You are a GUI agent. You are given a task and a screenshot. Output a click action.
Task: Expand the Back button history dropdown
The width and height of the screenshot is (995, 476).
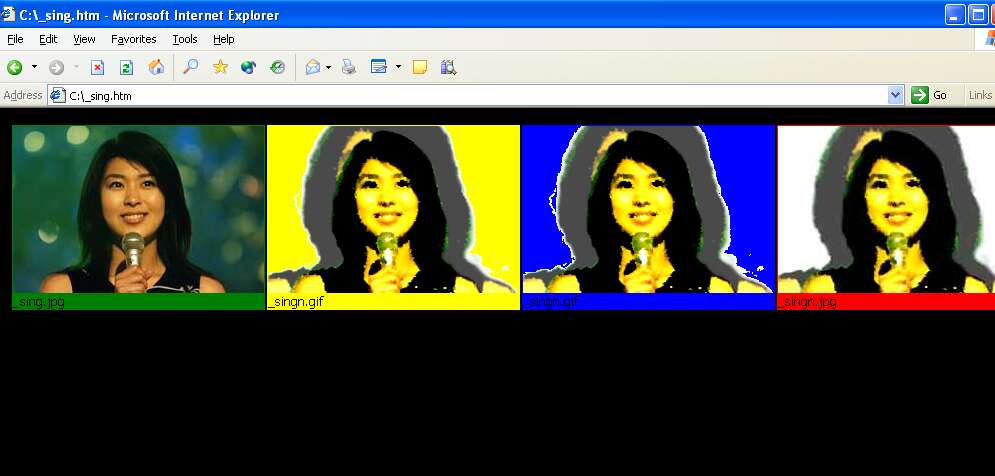click(34, 68)
